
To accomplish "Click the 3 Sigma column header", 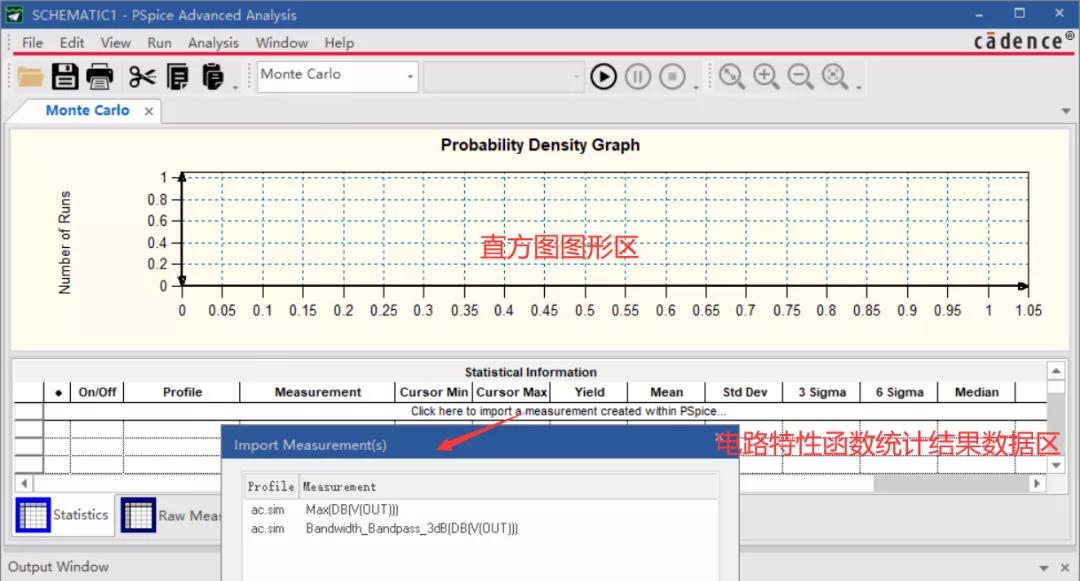I will coord(822,392).
